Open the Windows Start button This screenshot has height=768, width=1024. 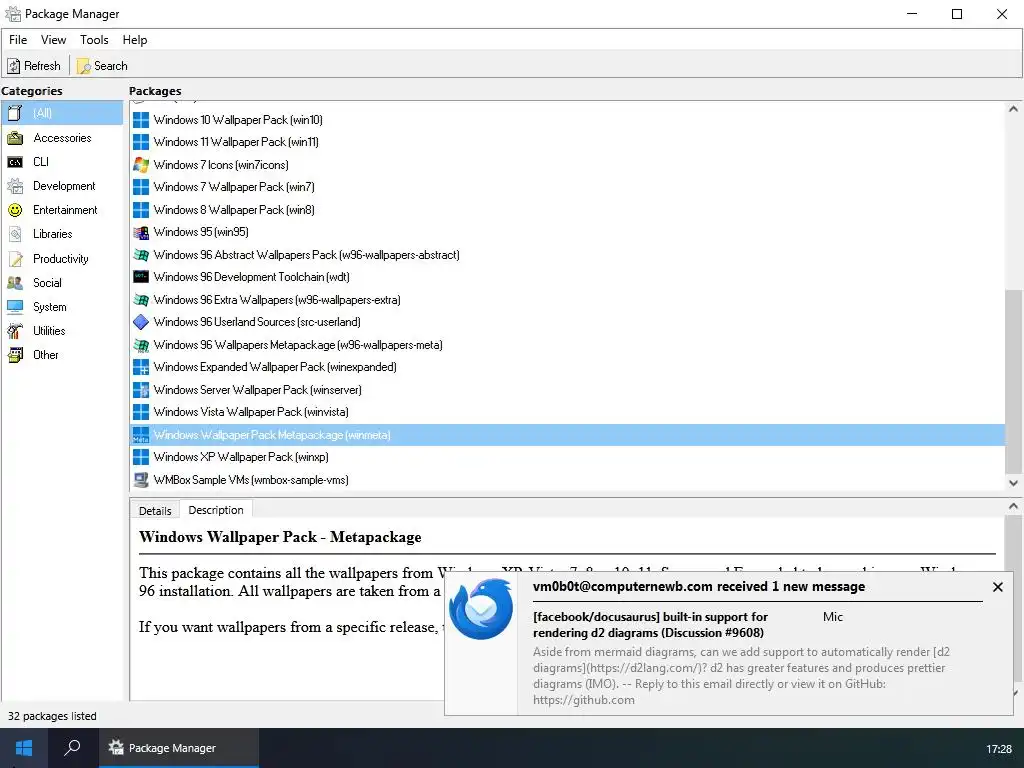(24, 748)
